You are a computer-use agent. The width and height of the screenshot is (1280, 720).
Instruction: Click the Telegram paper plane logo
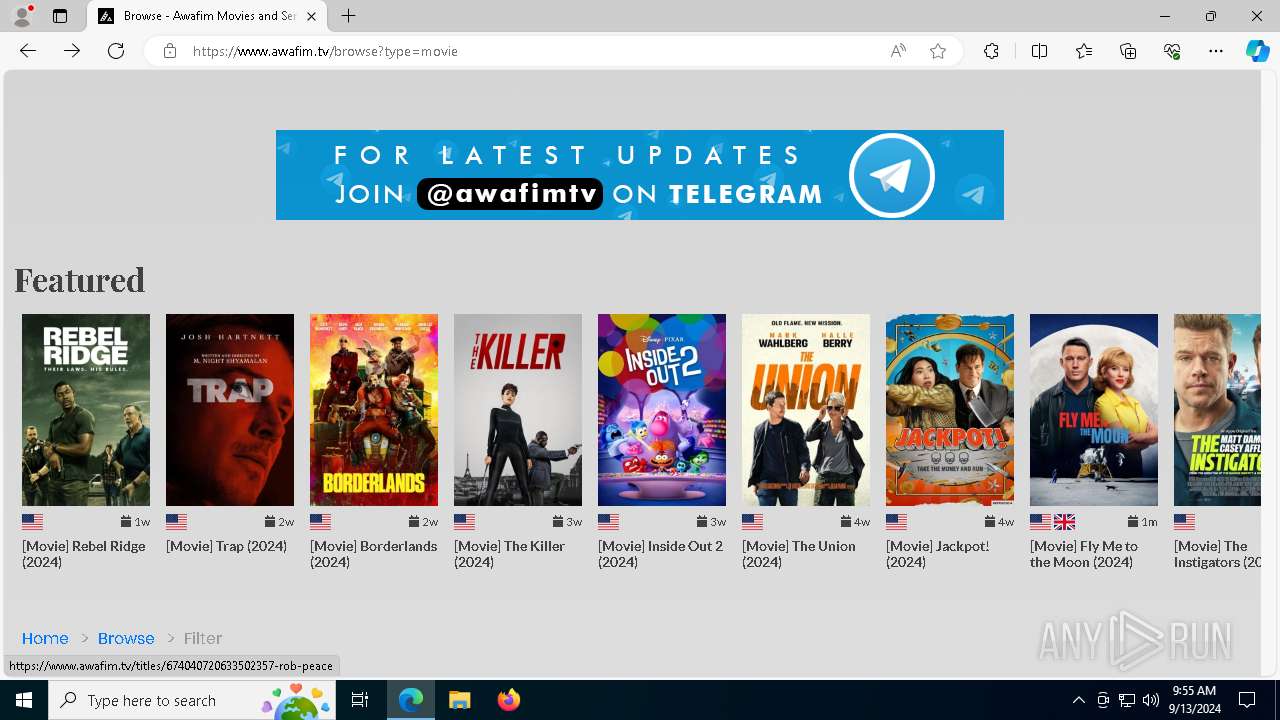tap(892, 175)
